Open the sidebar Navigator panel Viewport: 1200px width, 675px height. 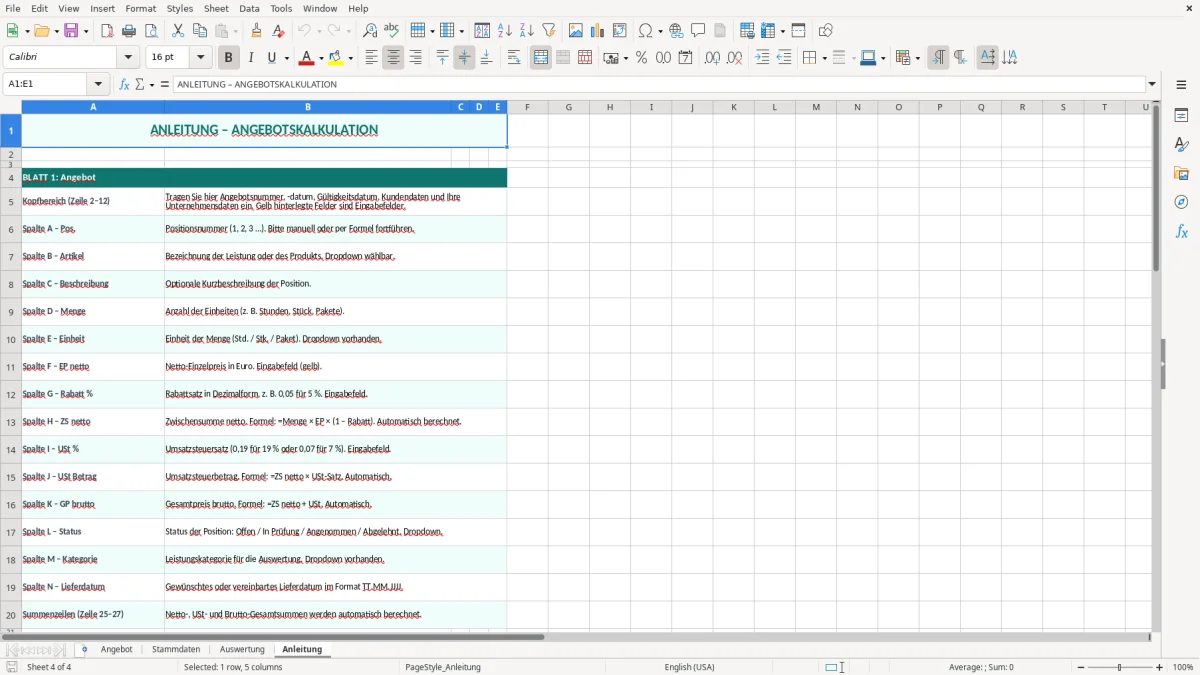click(x=1181, y=202)
